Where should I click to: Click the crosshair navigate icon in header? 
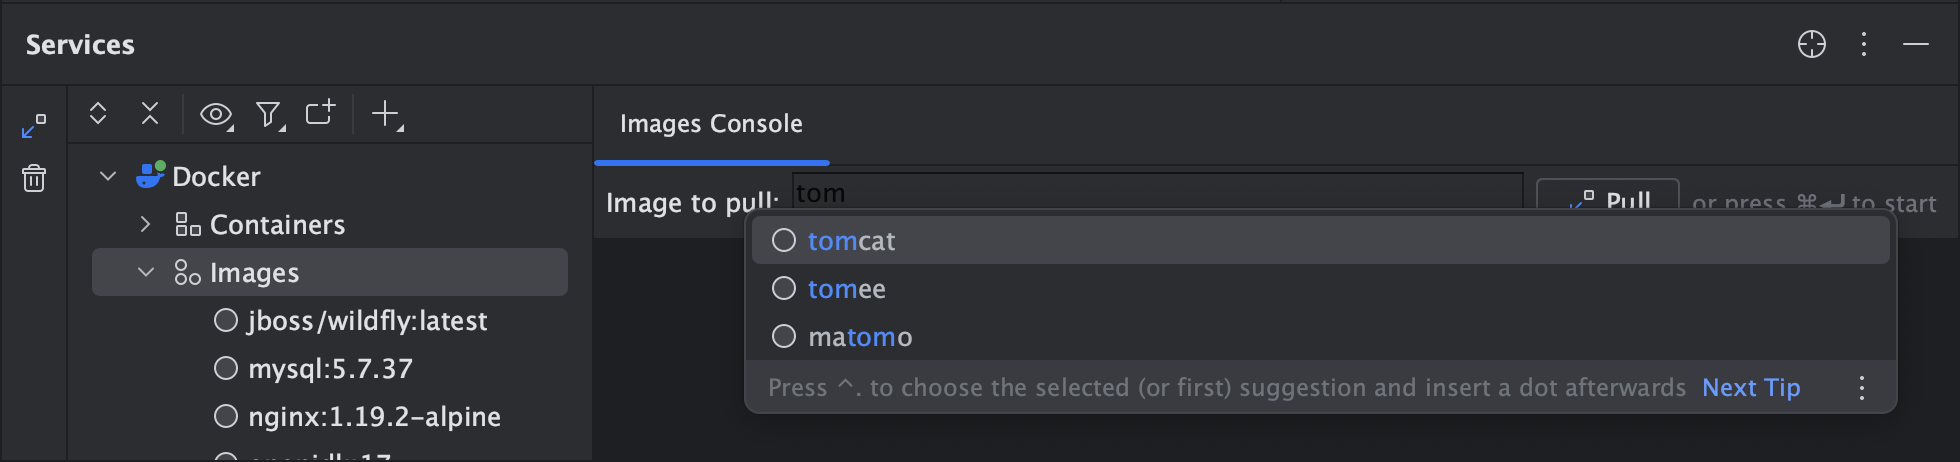[x=1811, y=44]
